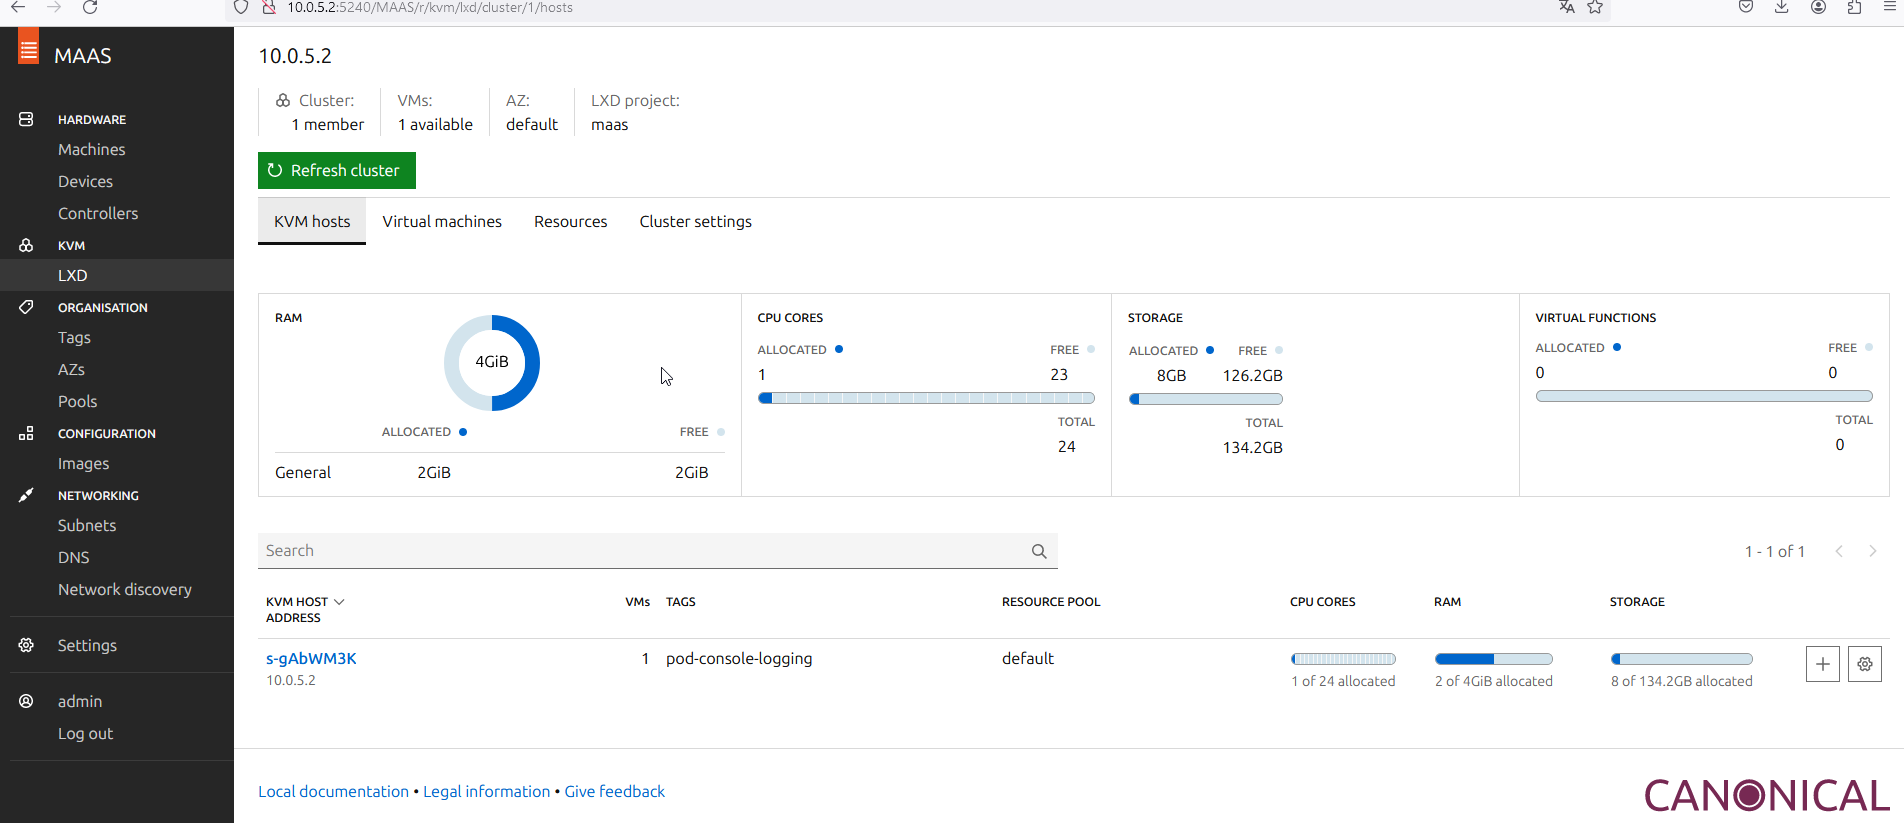
Task: Open Settings in the sidebar
Action: click(87, 645)
